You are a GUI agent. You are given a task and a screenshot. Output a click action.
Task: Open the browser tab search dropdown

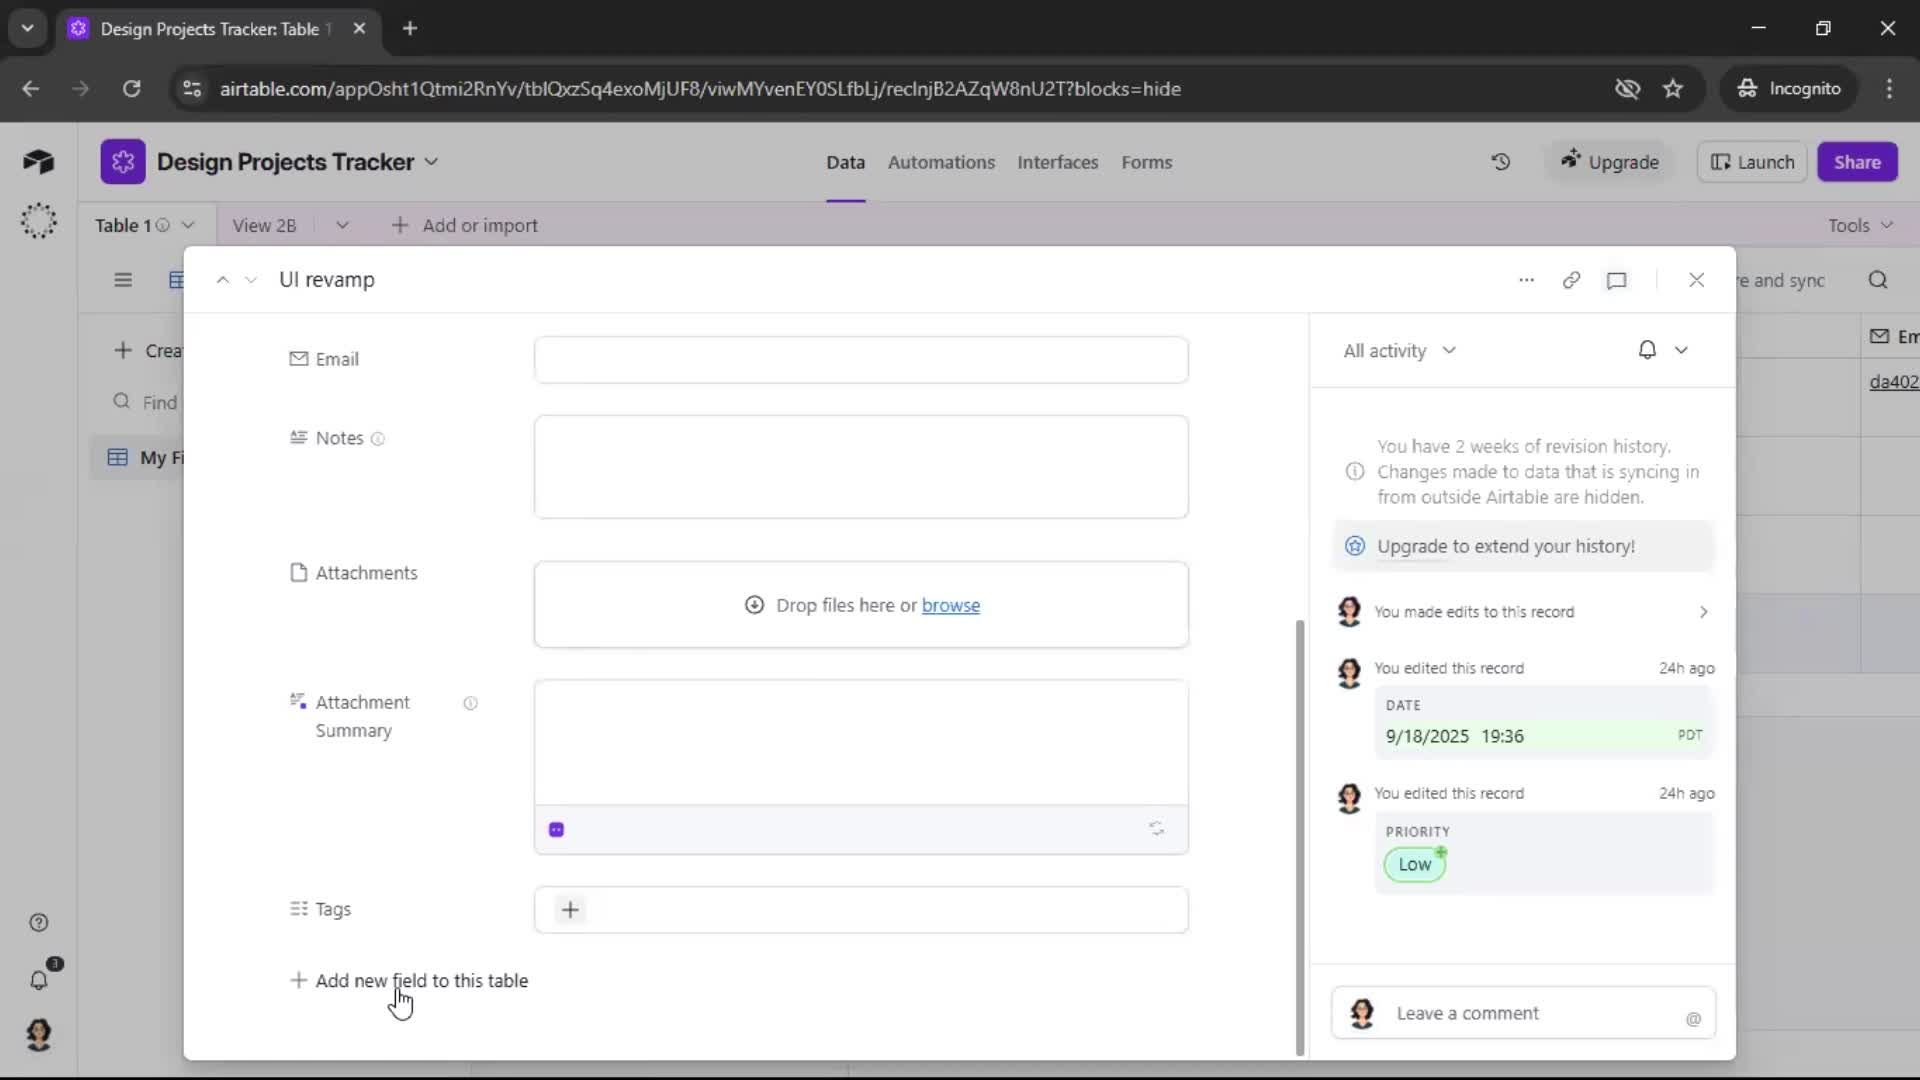27,28
